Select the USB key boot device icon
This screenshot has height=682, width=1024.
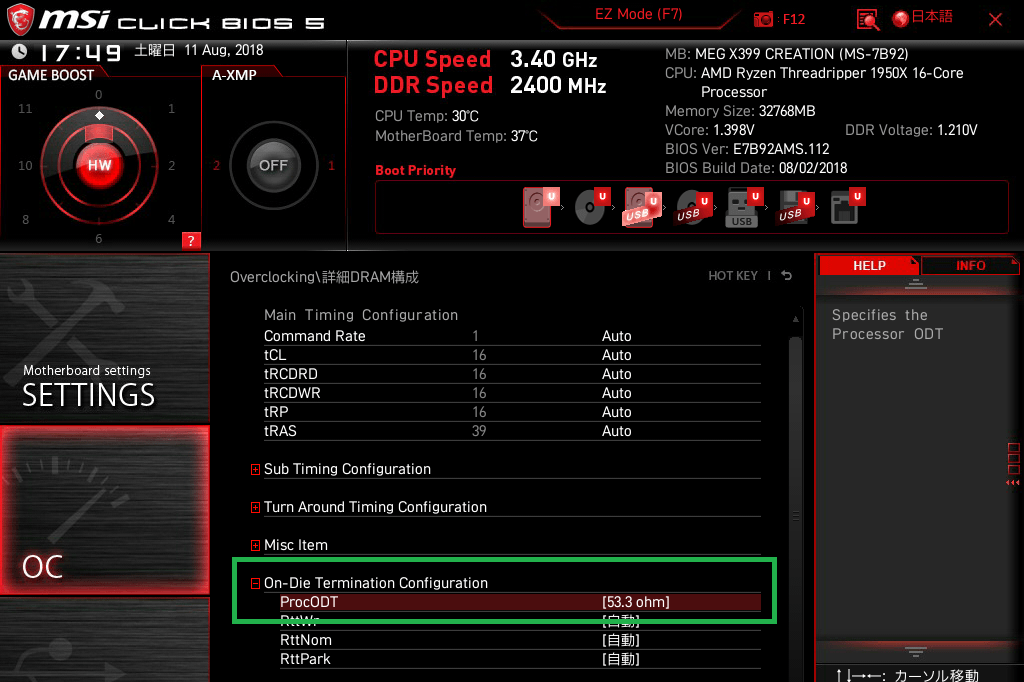744,208
